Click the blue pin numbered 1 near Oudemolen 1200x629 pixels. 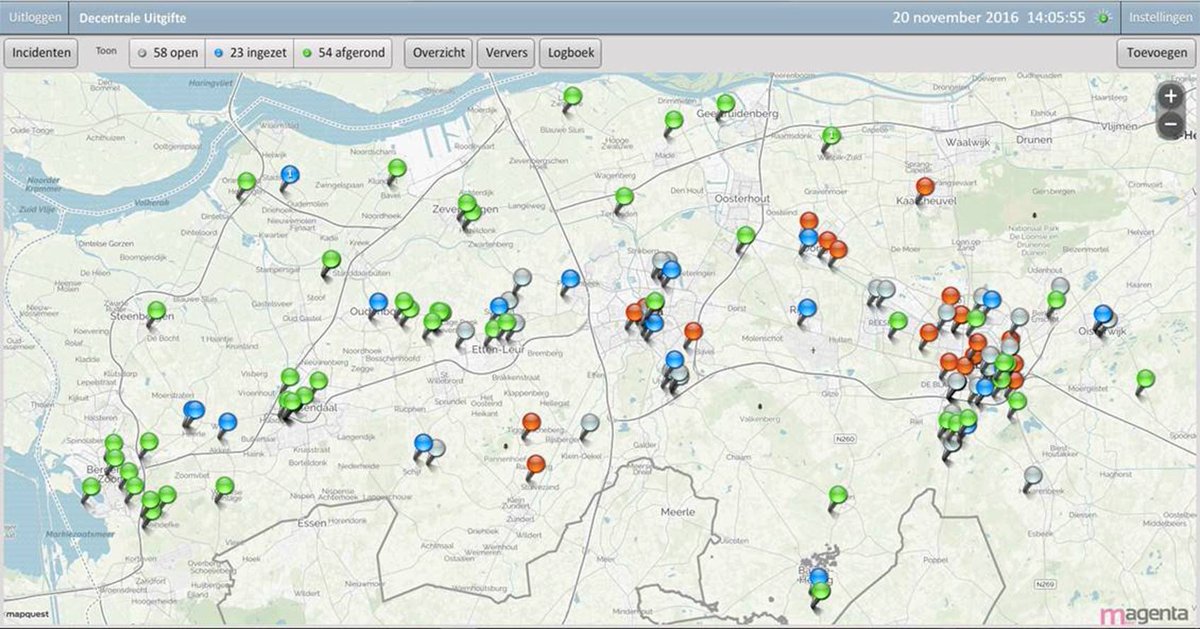click(289, 175)
